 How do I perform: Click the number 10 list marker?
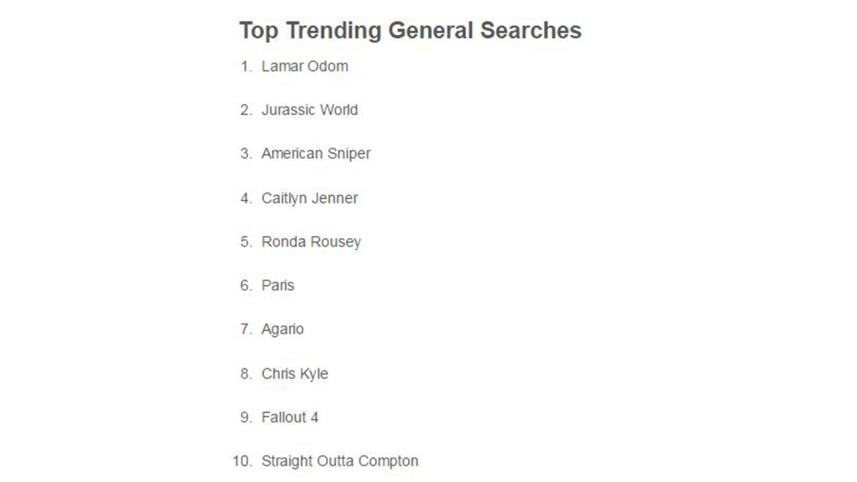tap(242, 461)
